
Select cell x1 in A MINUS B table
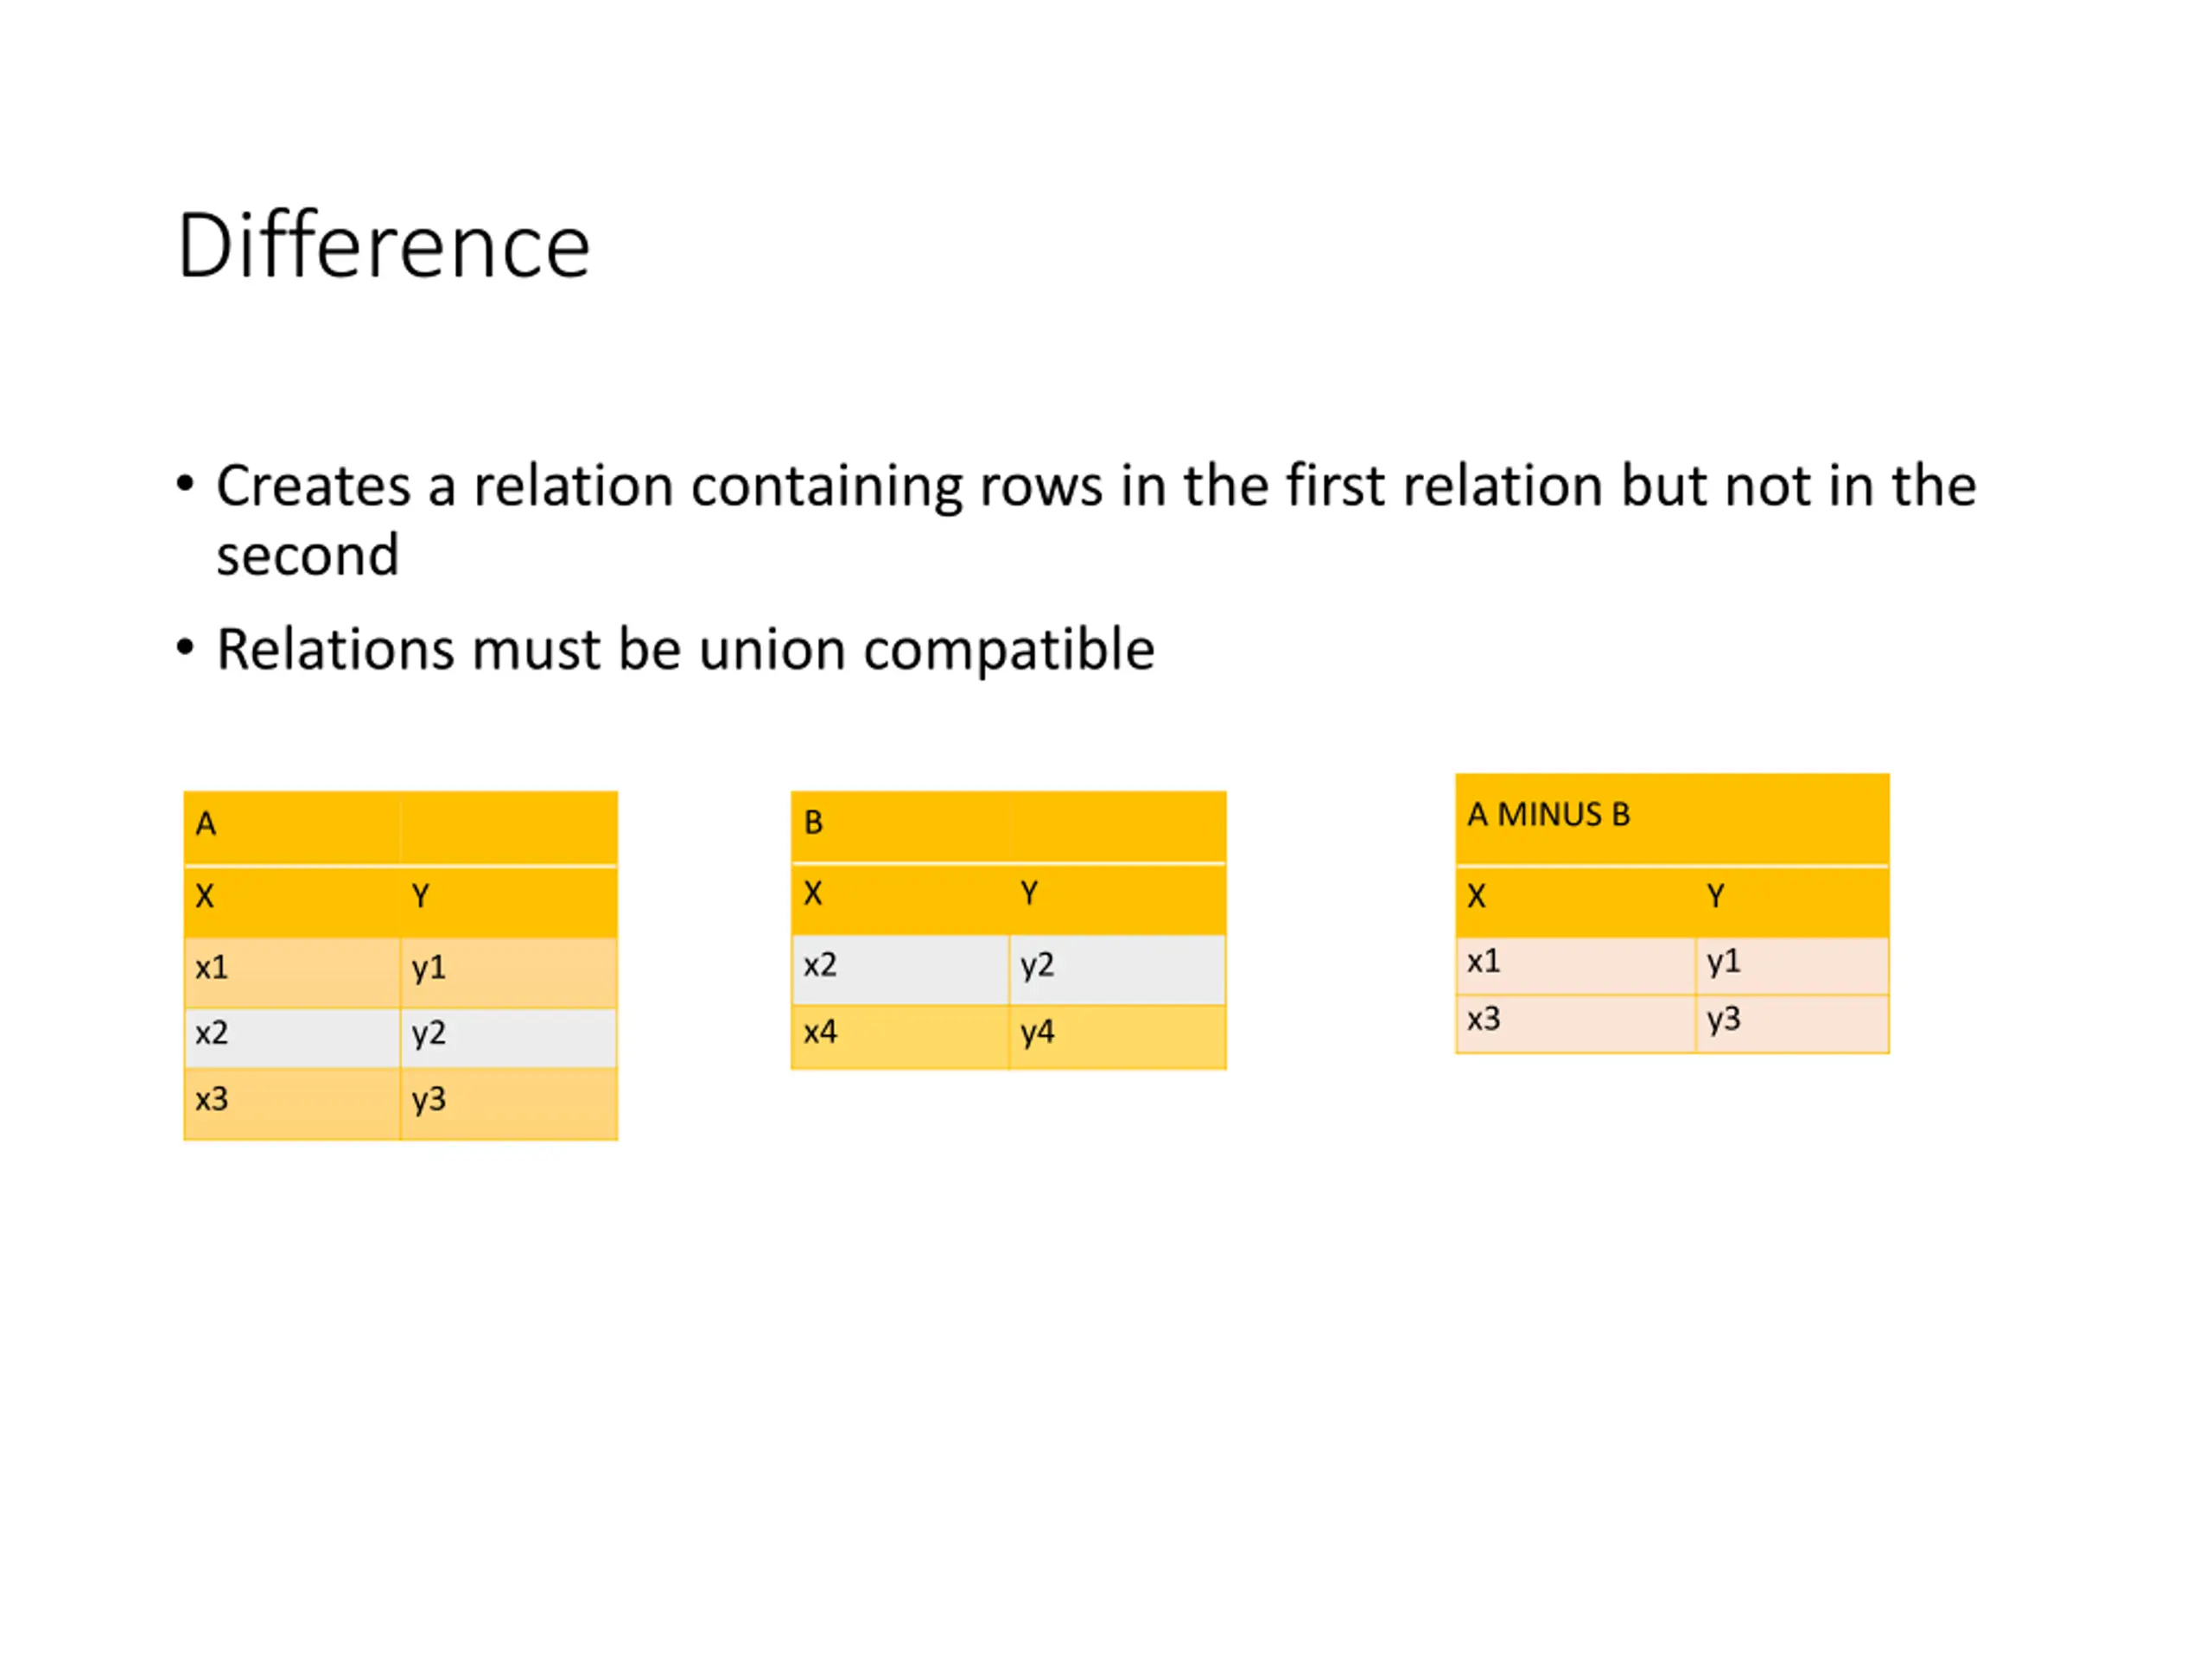tap(1576, 965)
